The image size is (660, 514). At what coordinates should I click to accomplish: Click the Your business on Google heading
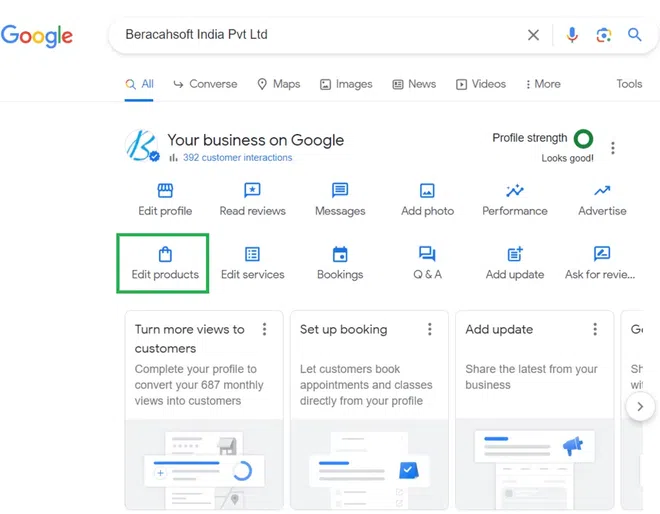pos(255,140)
